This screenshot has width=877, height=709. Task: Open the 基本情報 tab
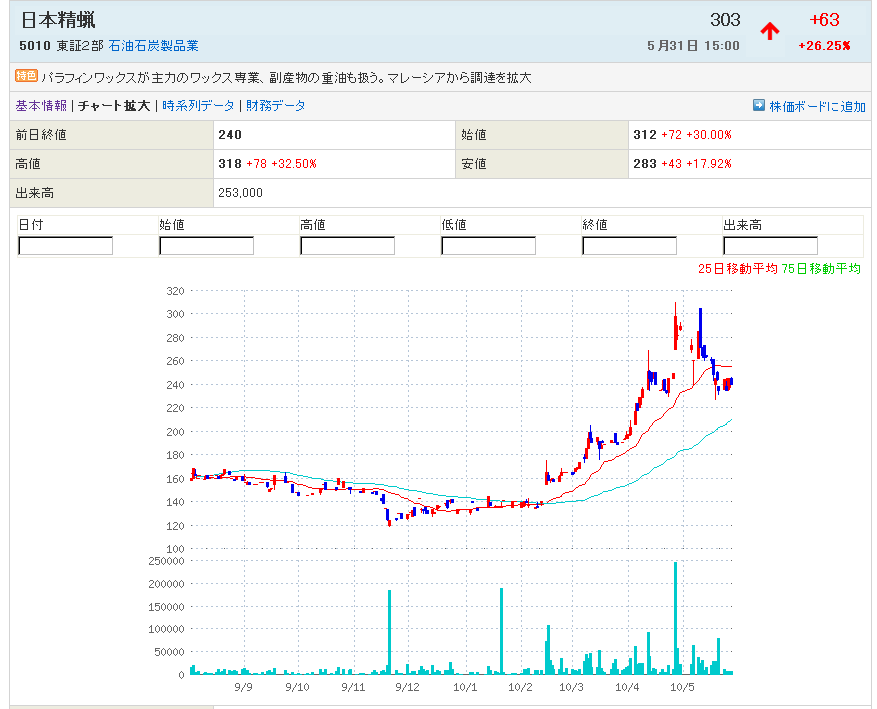pos(41,105)
